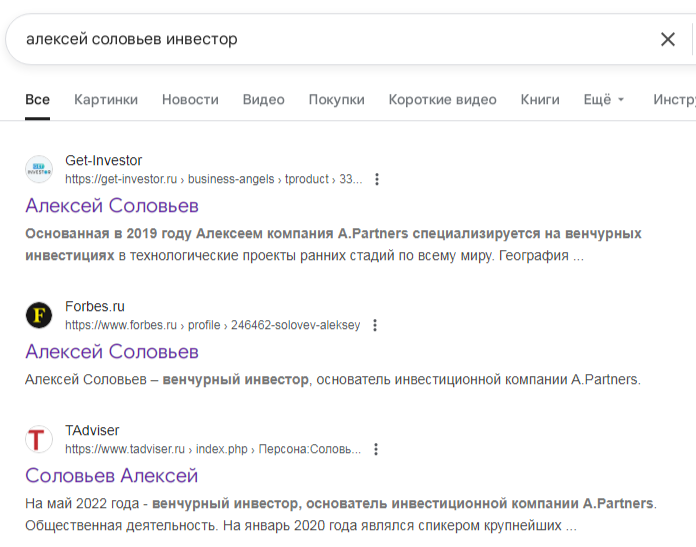The height and width of the screenshot is (547, 696).
Task: Open three-dot menu for TAdviser result
Action: 376,449
